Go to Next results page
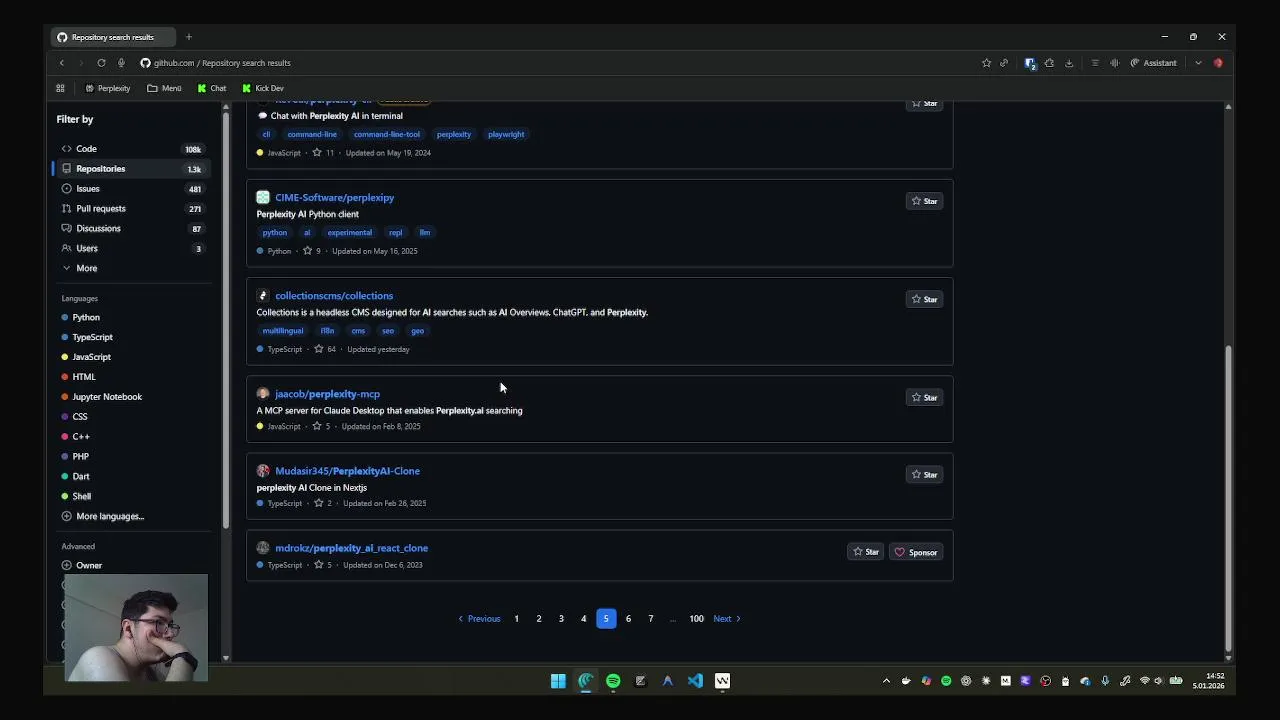The width and height of the screenshot is (1280, 720). 727,619
